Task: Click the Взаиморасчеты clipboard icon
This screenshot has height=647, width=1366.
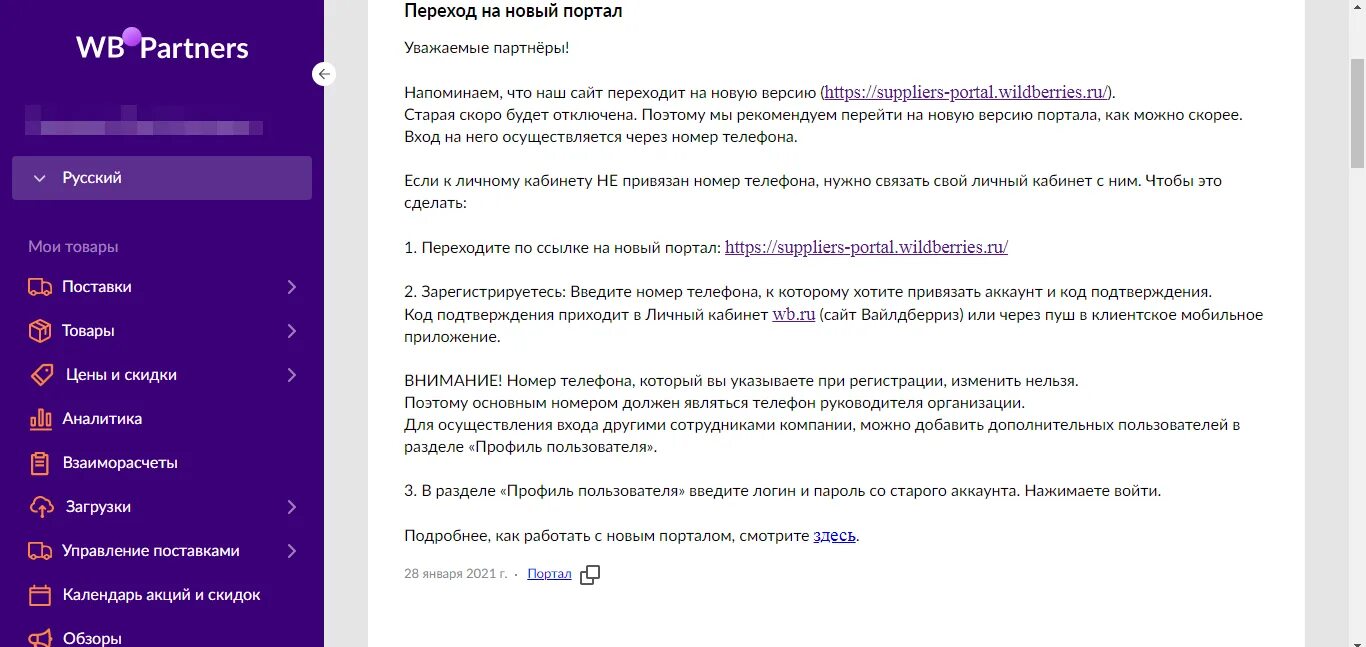Action: (x=40, y=463)
